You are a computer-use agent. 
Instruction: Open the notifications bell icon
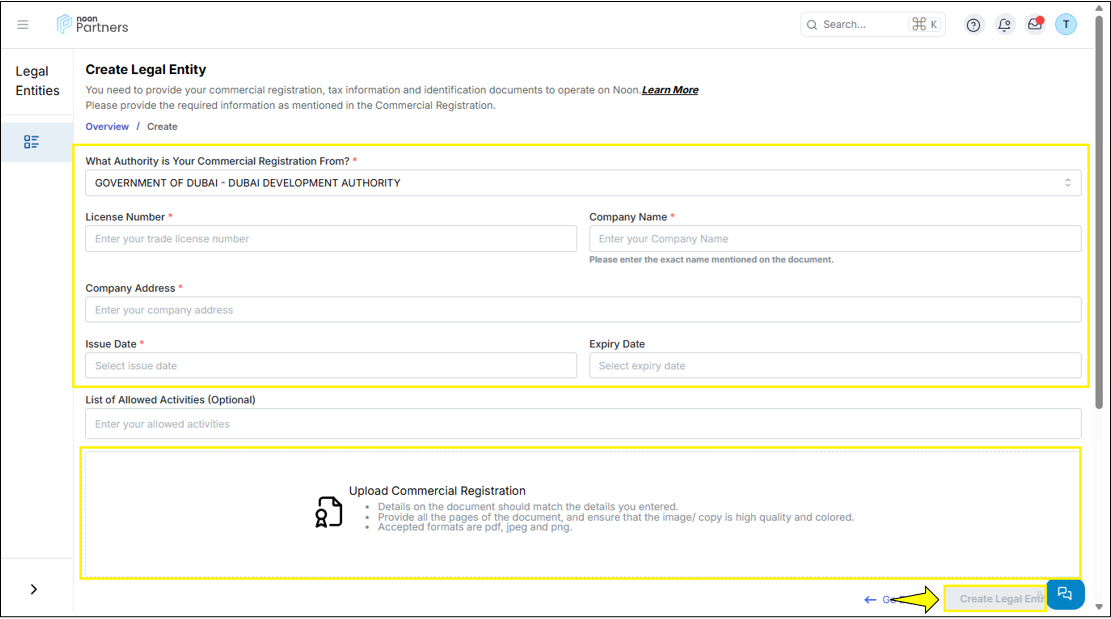click(1004, 25)
